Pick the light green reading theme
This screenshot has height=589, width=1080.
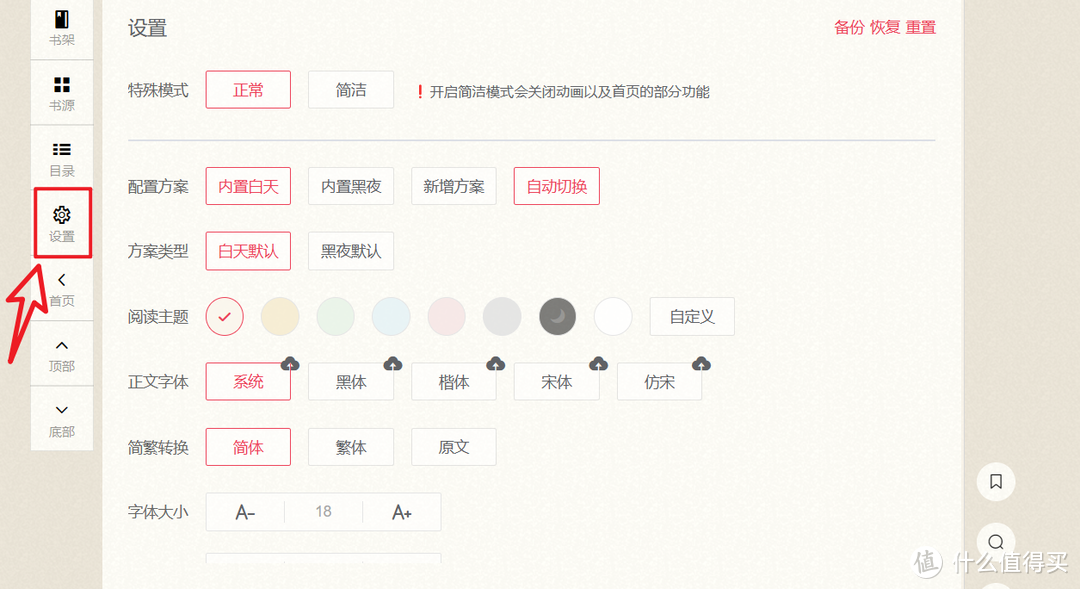(x=335, y=316)
